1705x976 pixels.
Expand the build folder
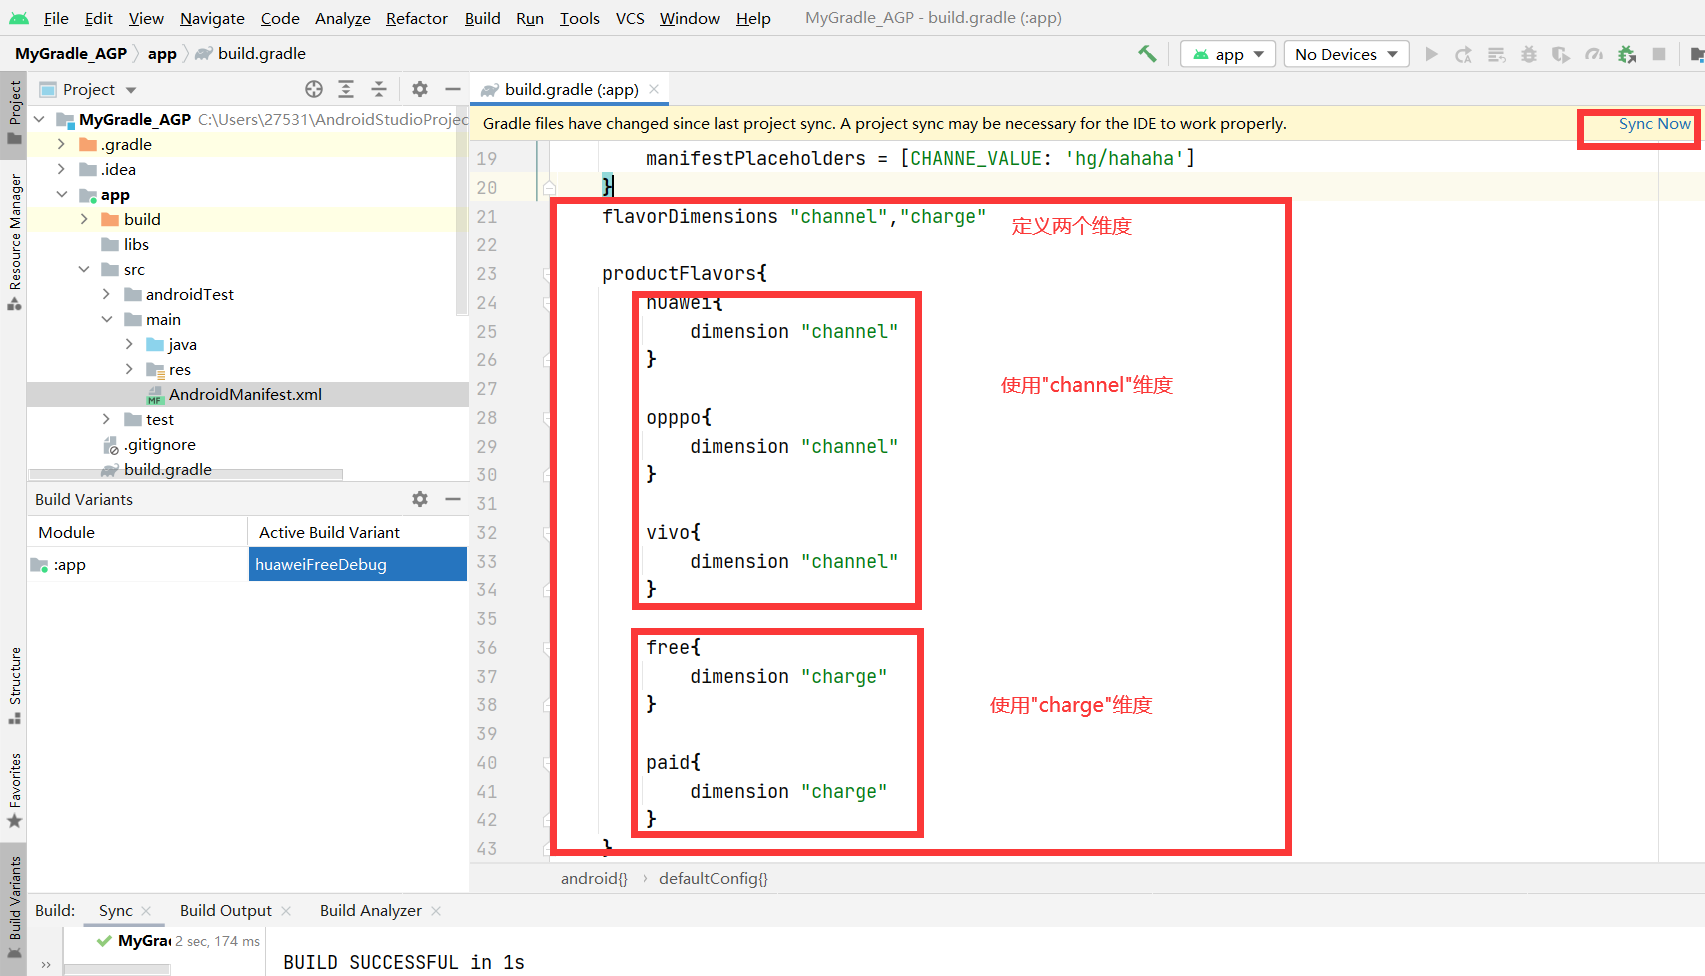pyautogui.click(x=84, y=219)
